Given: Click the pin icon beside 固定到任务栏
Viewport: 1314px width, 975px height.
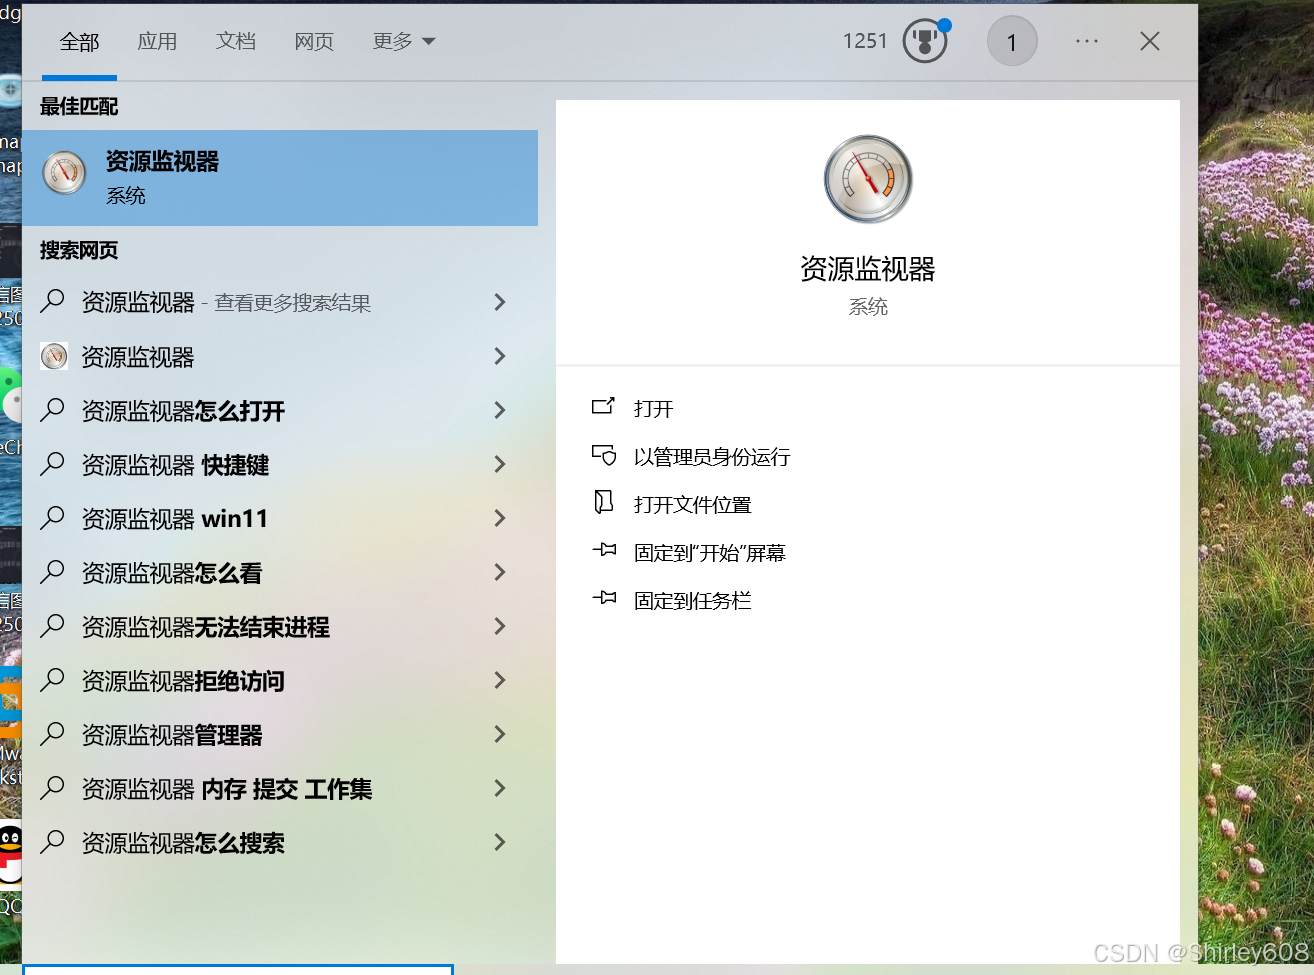Looking at the screenshot, I should [604, 597].
